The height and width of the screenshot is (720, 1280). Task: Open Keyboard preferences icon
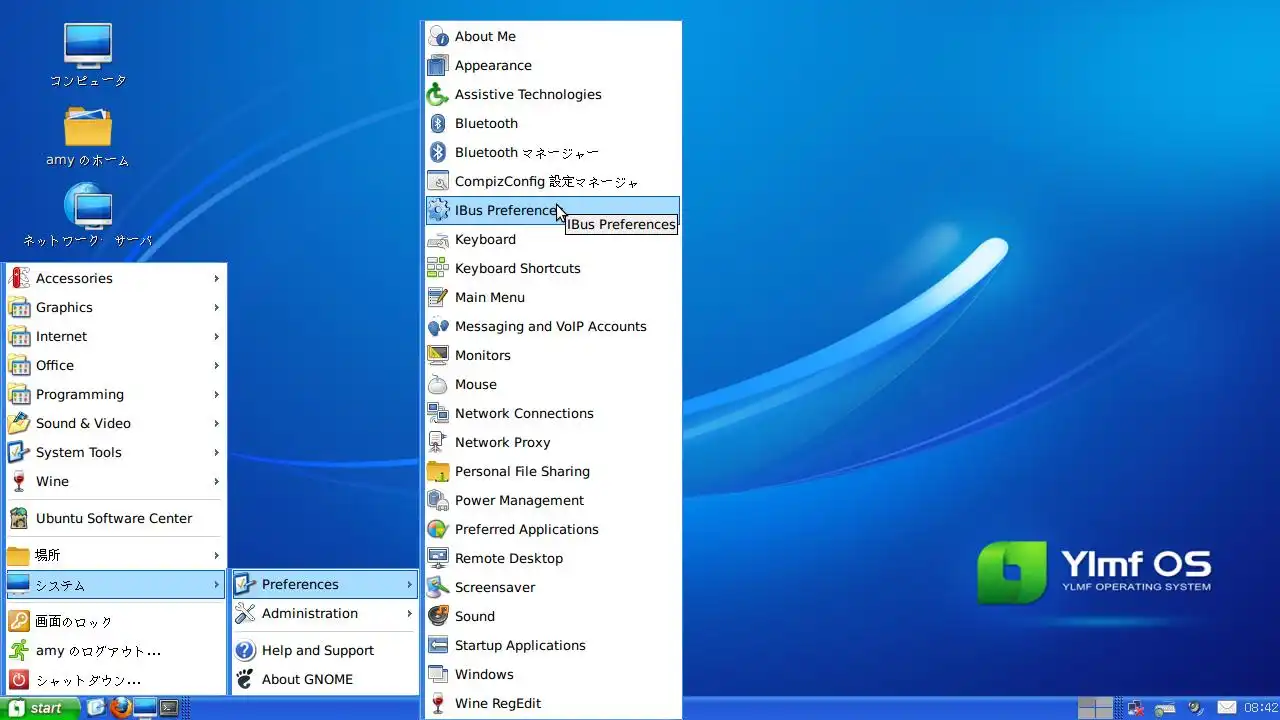pyautogui.click(x=438, y=239)
